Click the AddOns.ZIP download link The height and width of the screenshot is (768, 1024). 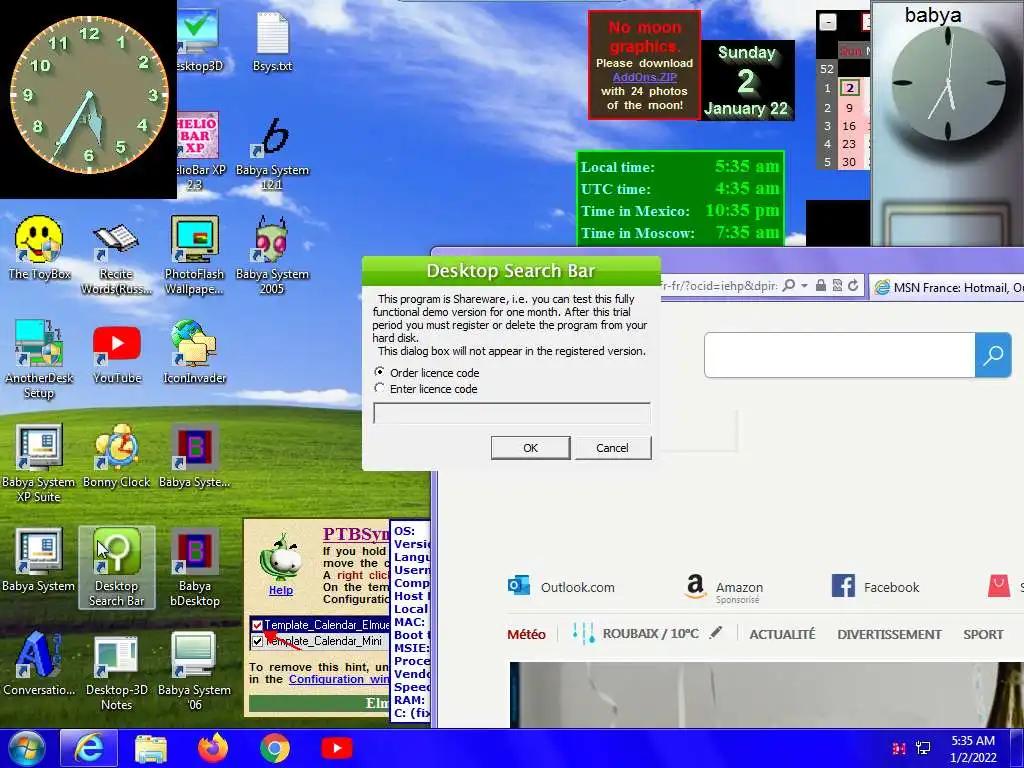tap(645, 77)
